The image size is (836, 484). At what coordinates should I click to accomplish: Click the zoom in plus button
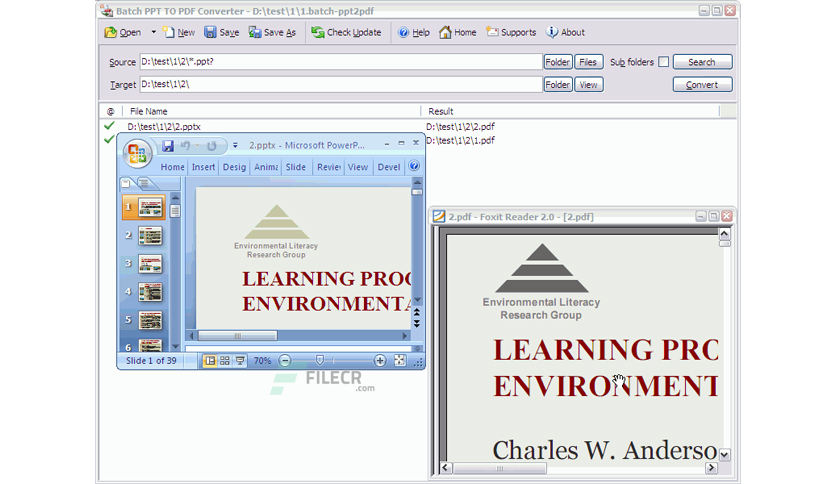[380, 361]
